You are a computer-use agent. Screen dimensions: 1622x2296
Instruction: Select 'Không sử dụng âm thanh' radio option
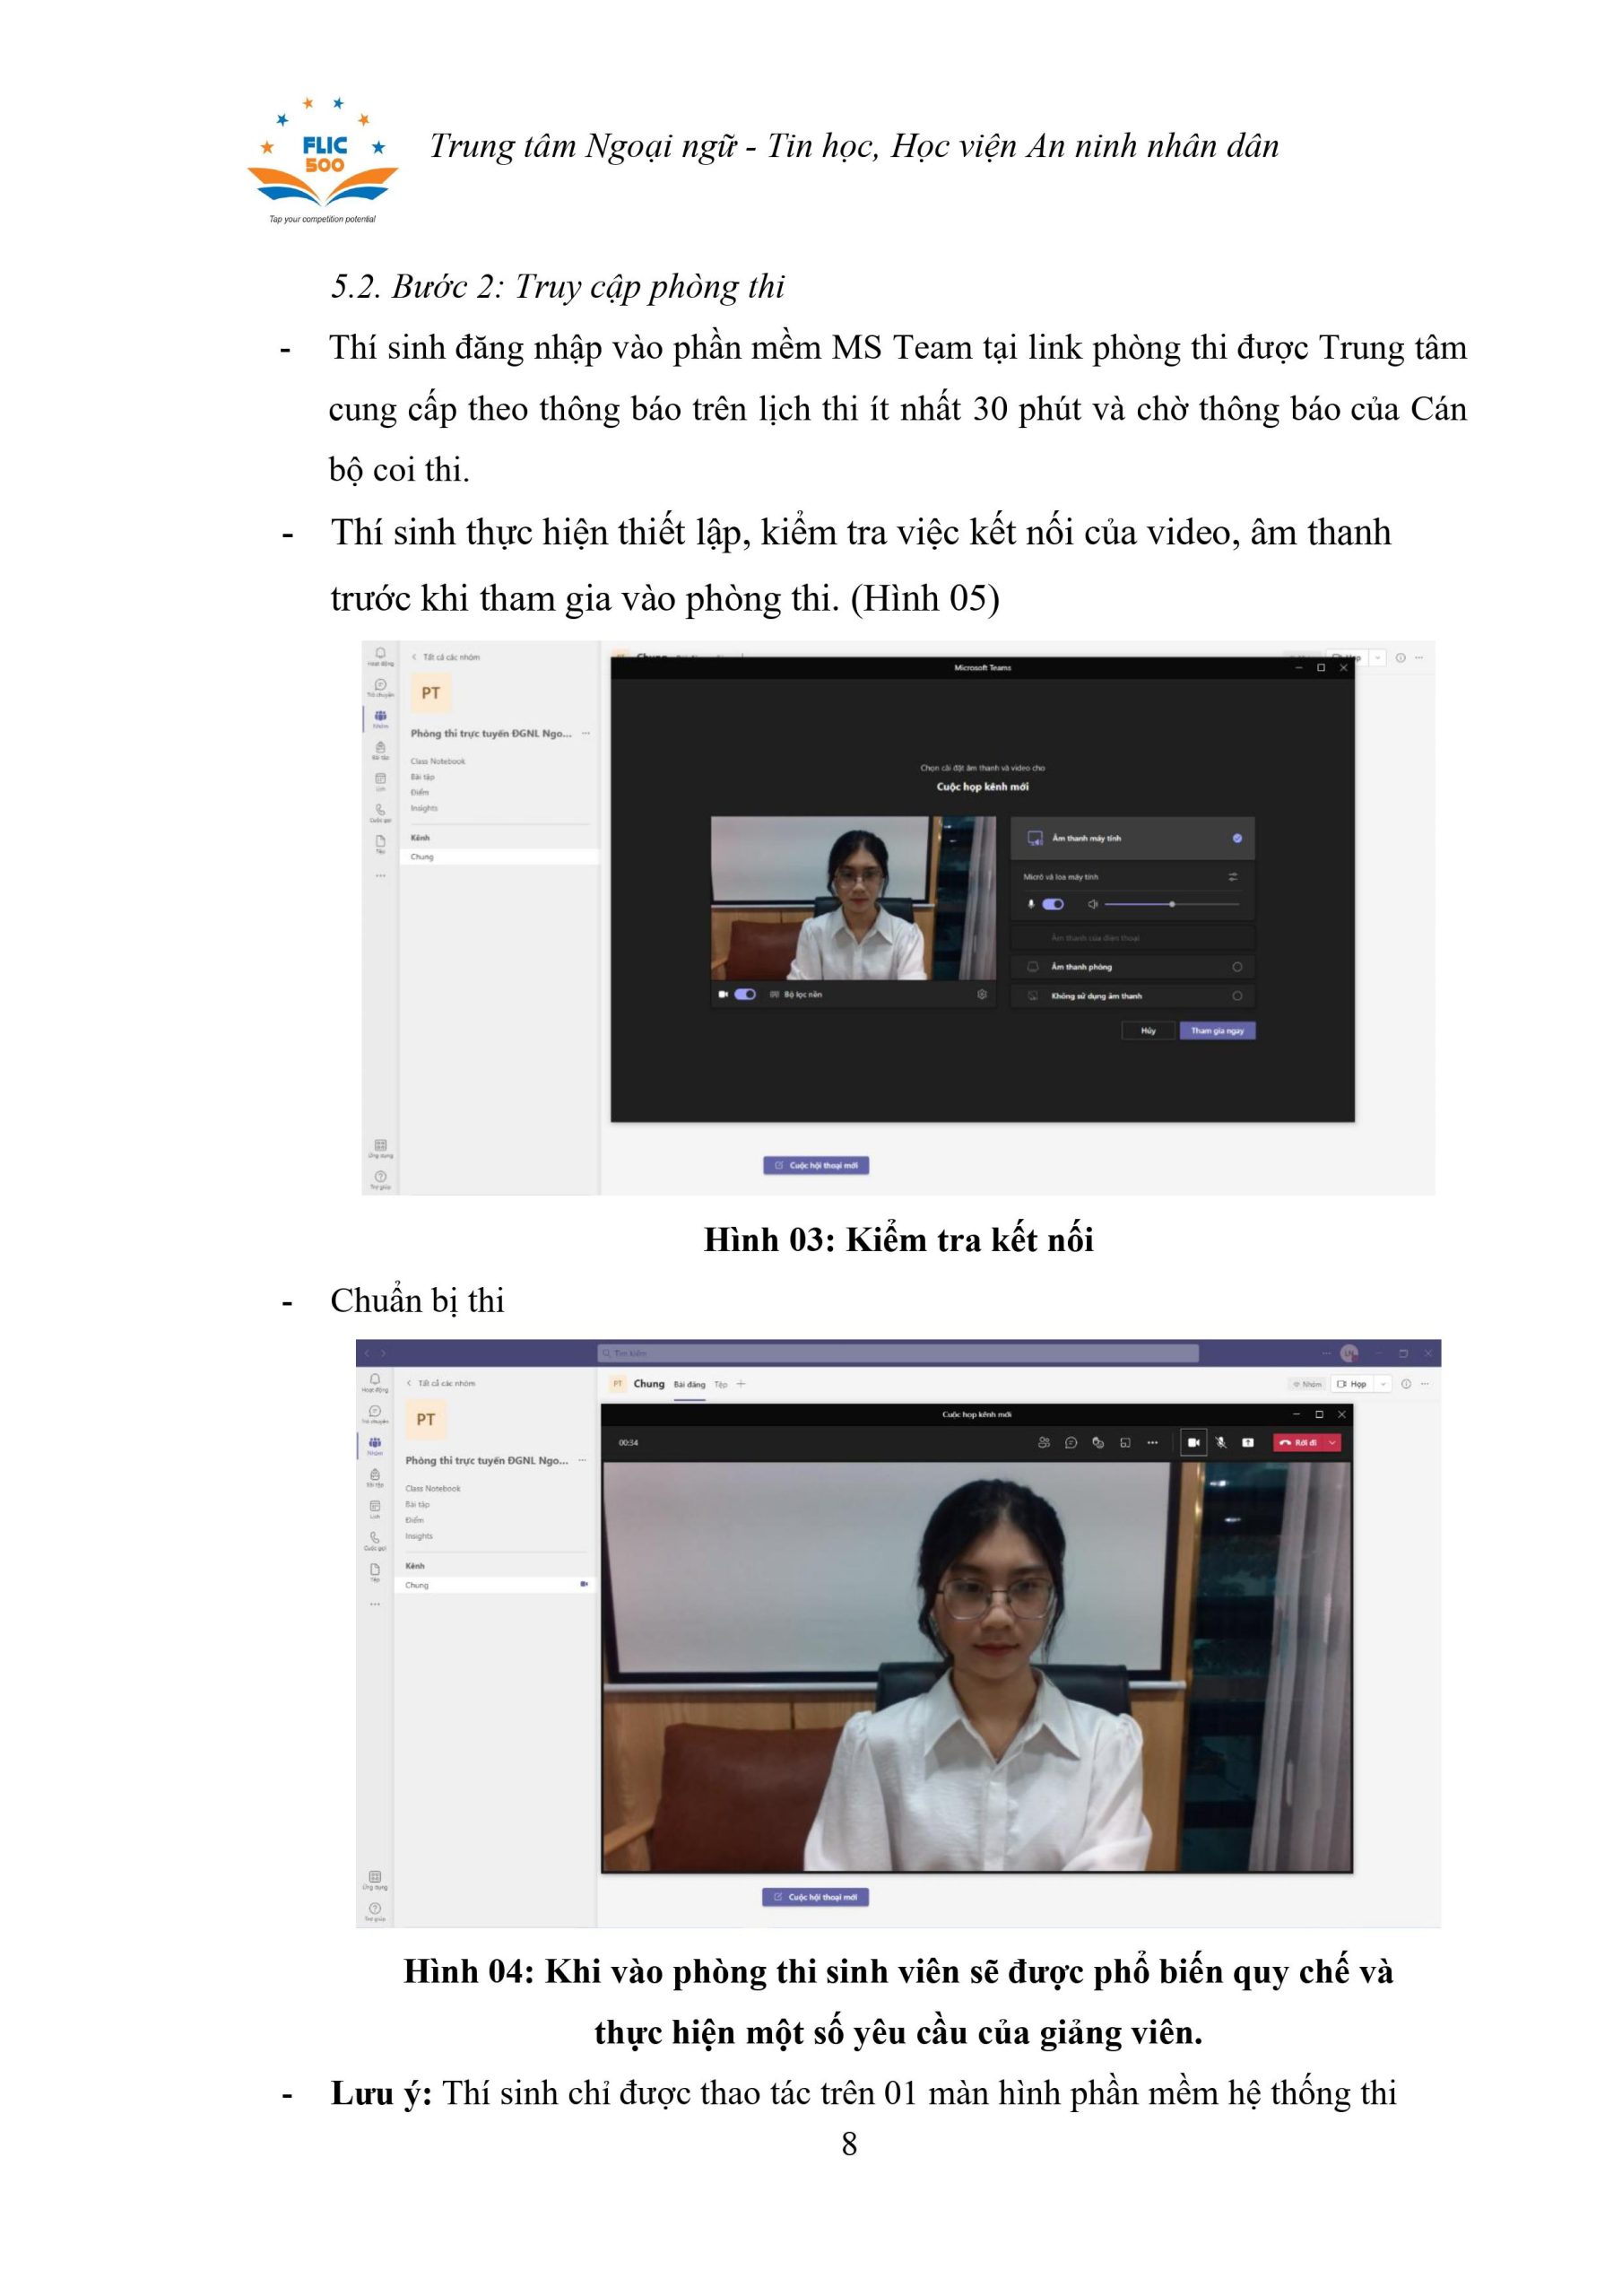[x=1237, y=996]
